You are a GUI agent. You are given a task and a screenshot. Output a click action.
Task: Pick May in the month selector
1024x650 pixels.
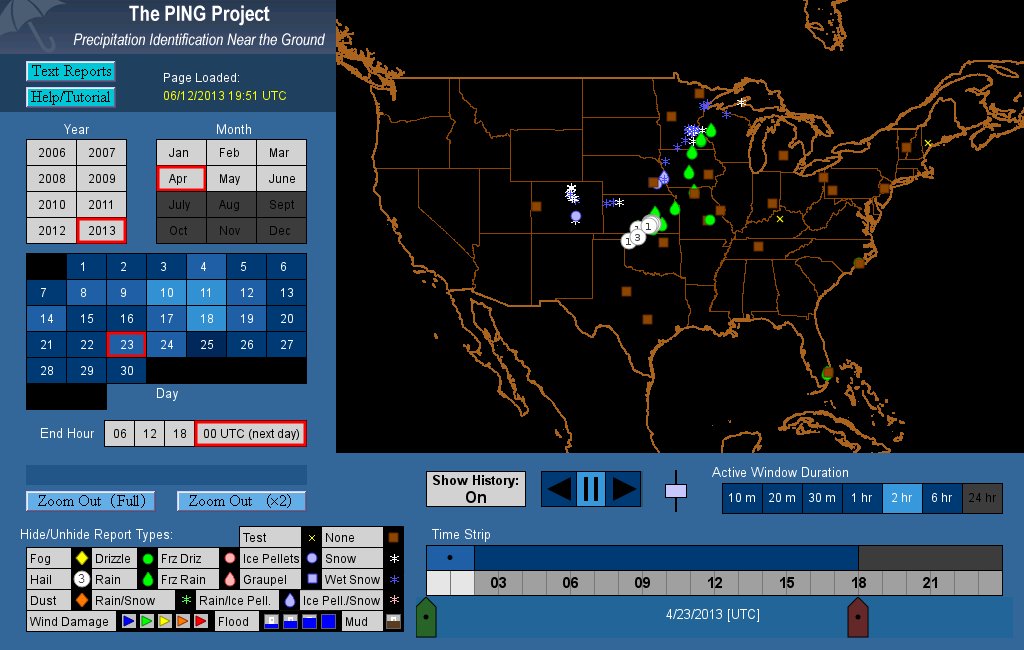pos(230,179)
